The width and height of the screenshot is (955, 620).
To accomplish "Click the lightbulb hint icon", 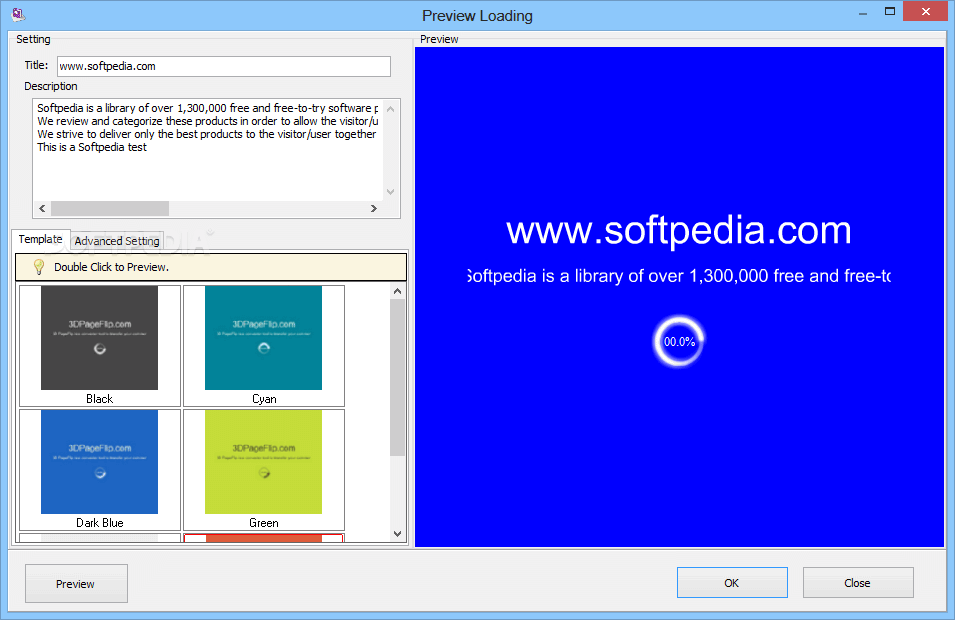I will pos(38,267).
